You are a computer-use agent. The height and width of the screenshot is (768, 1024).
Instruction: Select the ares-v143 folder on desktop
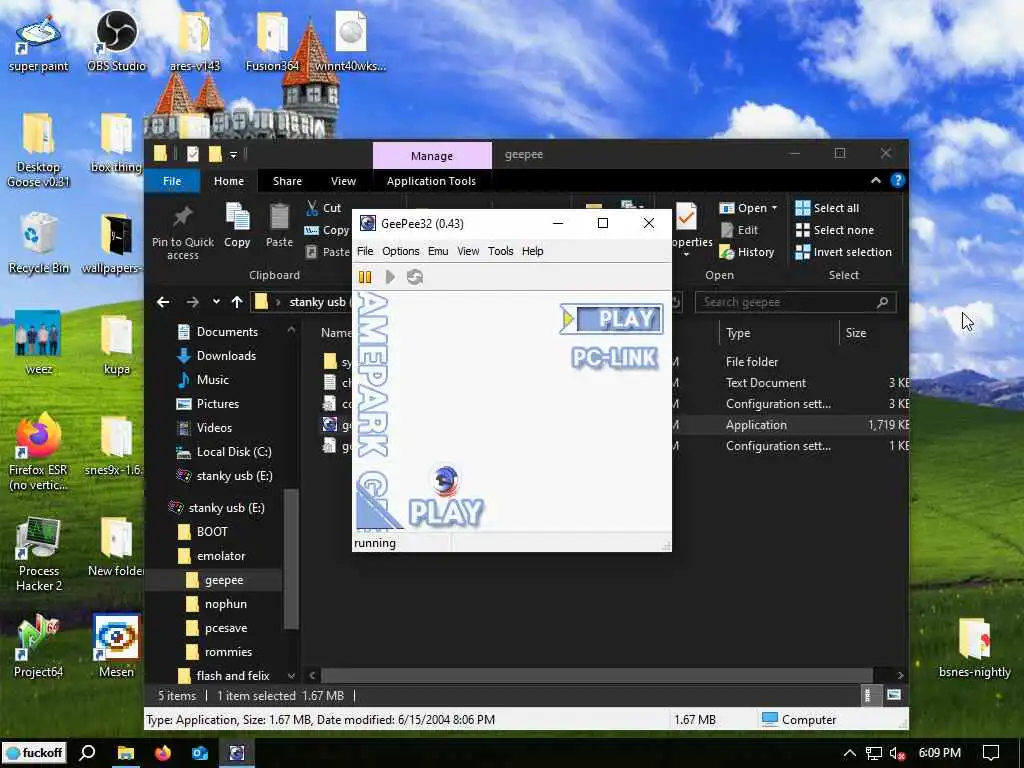(195, 40)
